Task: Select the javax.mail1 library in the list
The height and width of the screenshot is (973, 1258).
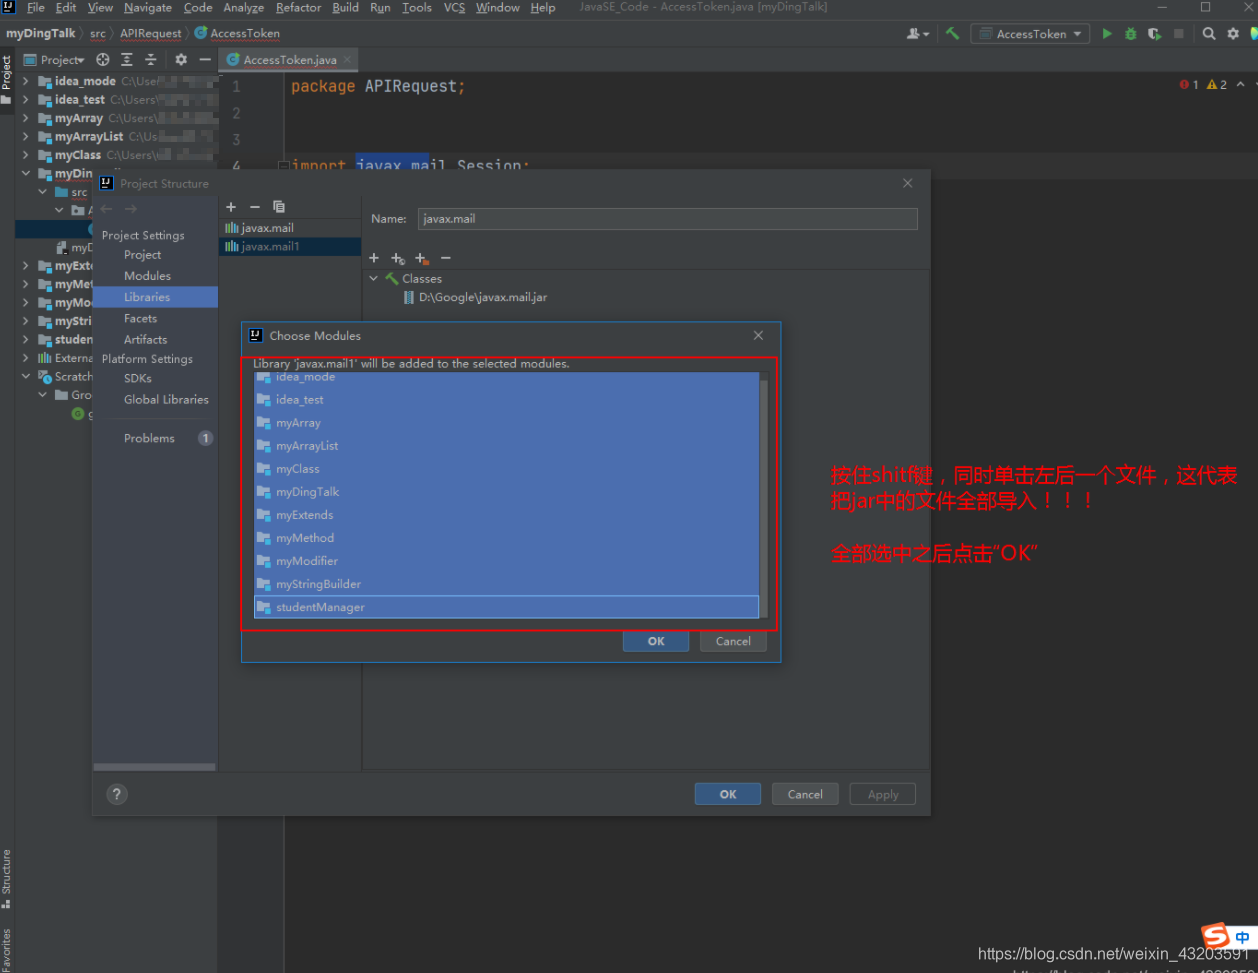Action: tap(290, 246)
